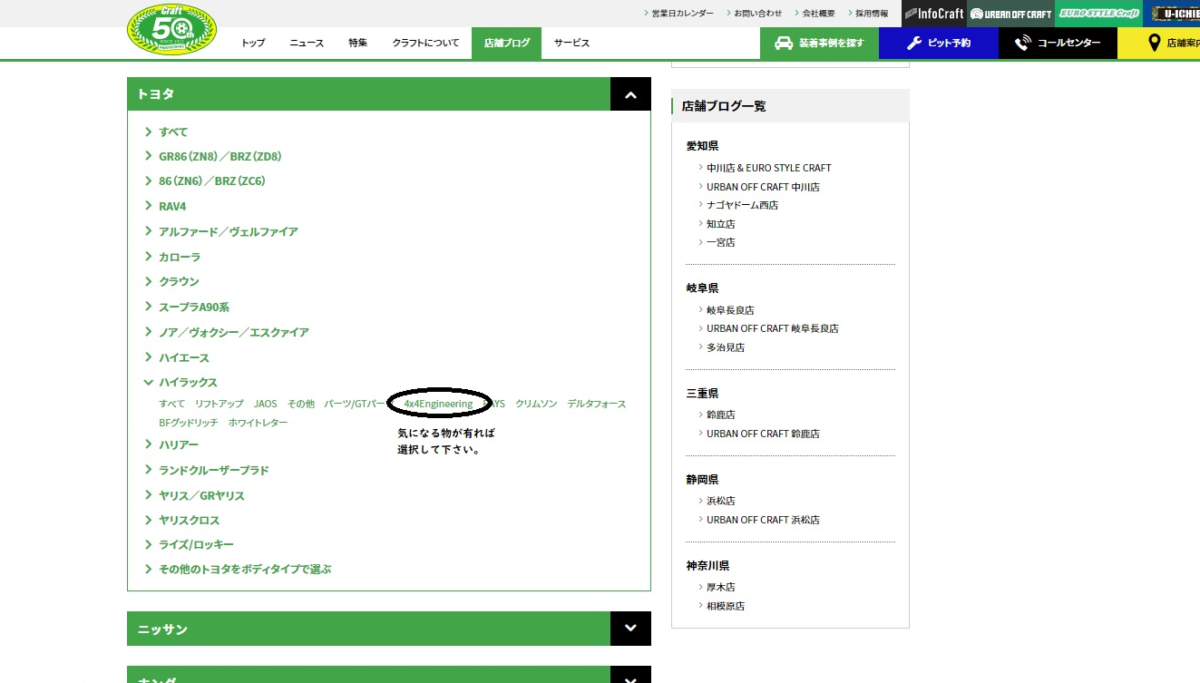Go to the クラフトについて menu item
Viewport: 1200px width, 683px height.
(x=426, y=43)
